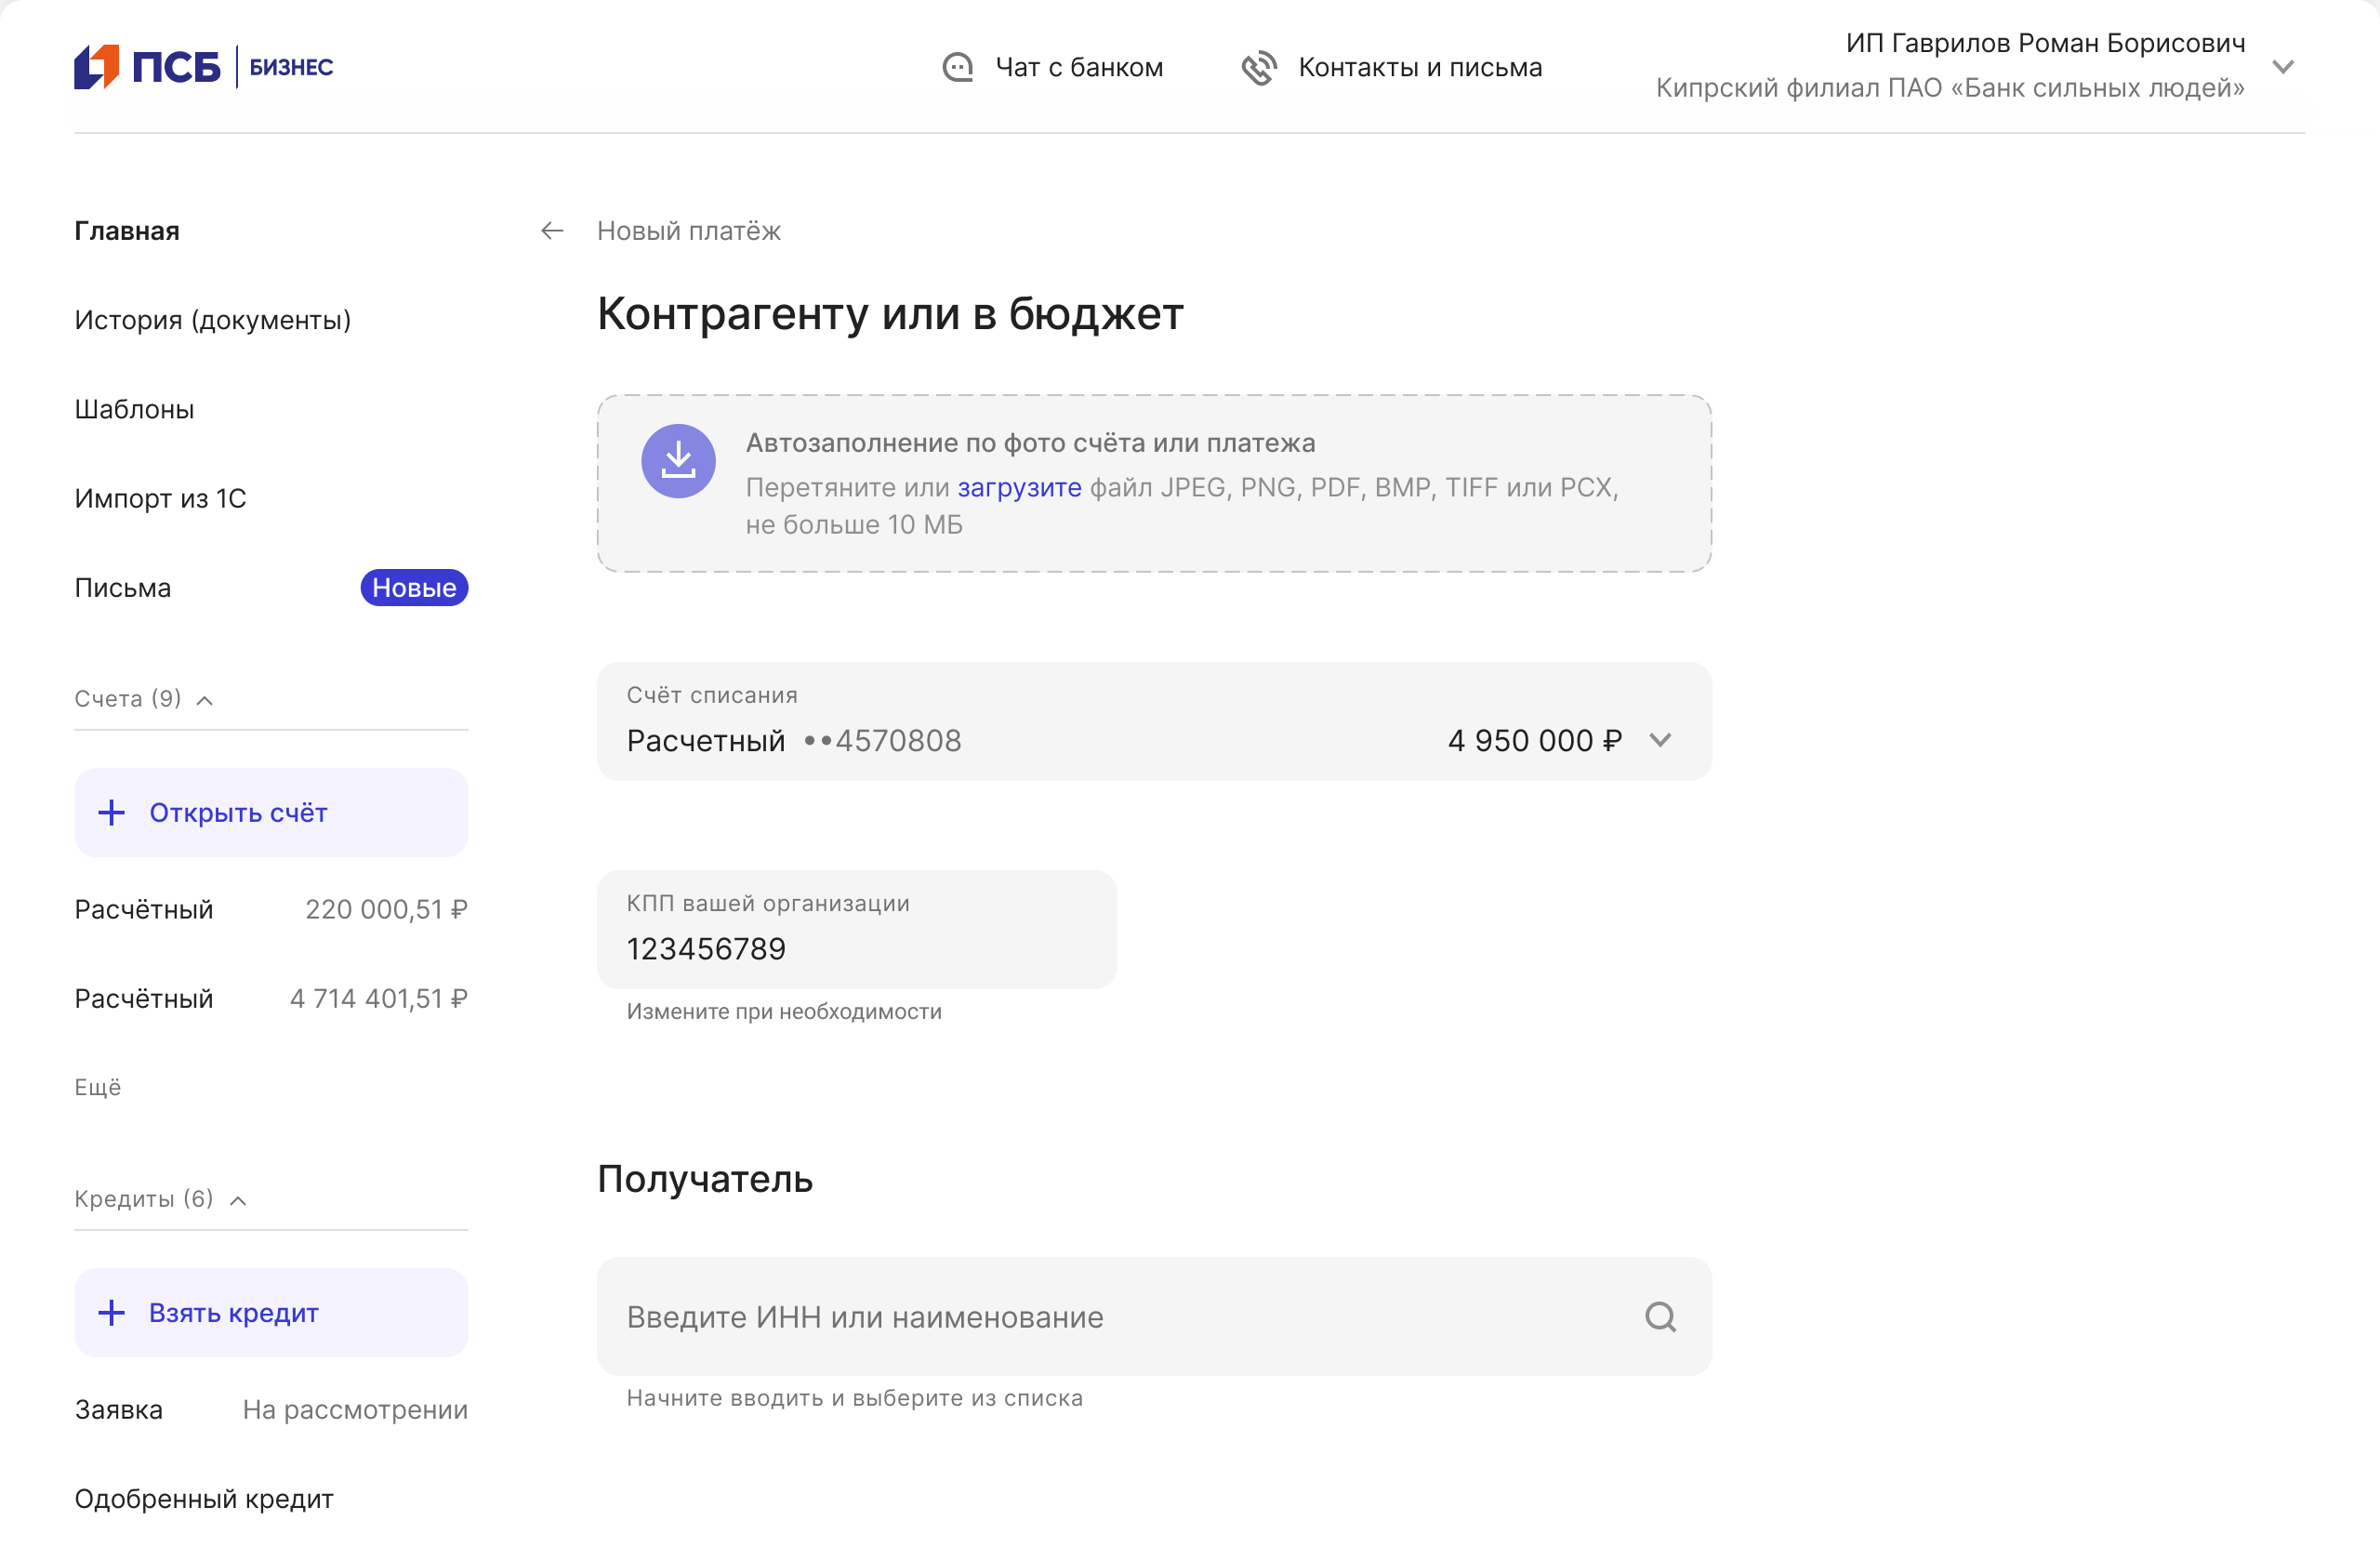The width and height of the screenshot is (2380, 1547).
Task: Expand the user profile dropdown chevron
Action: coord(2283,67)
